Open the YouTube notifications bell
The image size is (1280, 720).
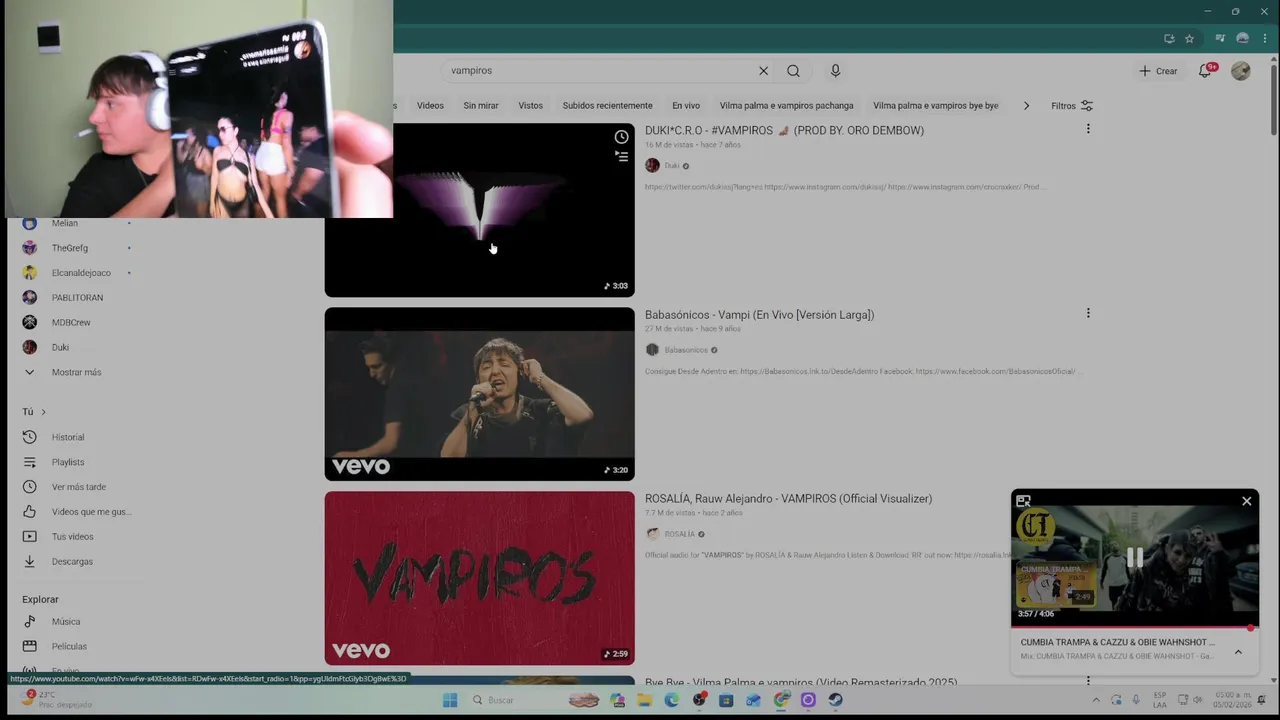1206,71
